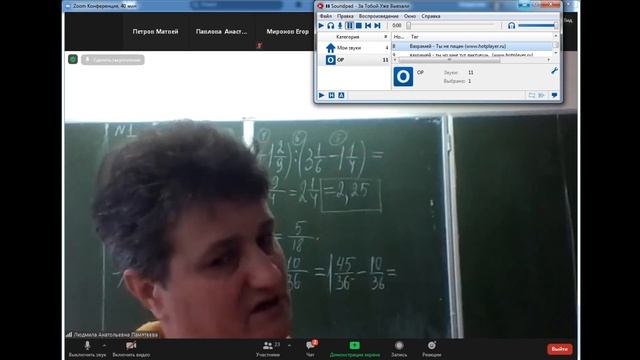Click the Soundpad title bar app icon
640x360 pixels.
(x=320, y=6)
